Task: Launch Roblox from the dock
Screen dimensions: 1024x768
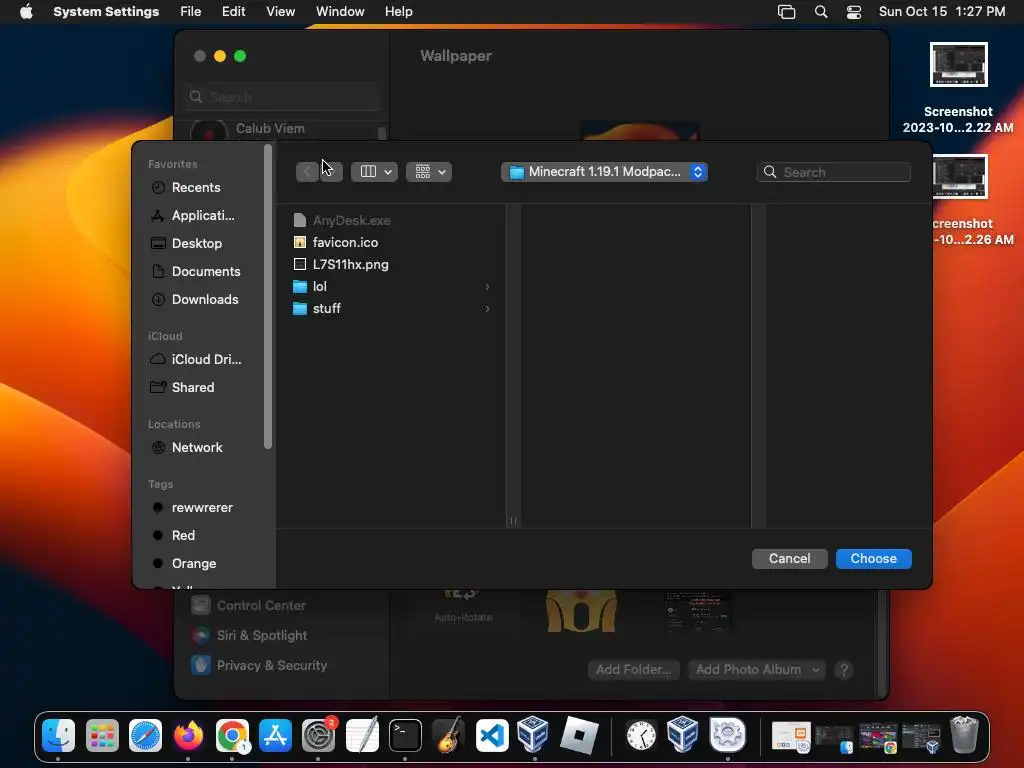Action: pyautogui.click(x=579, y=735)
